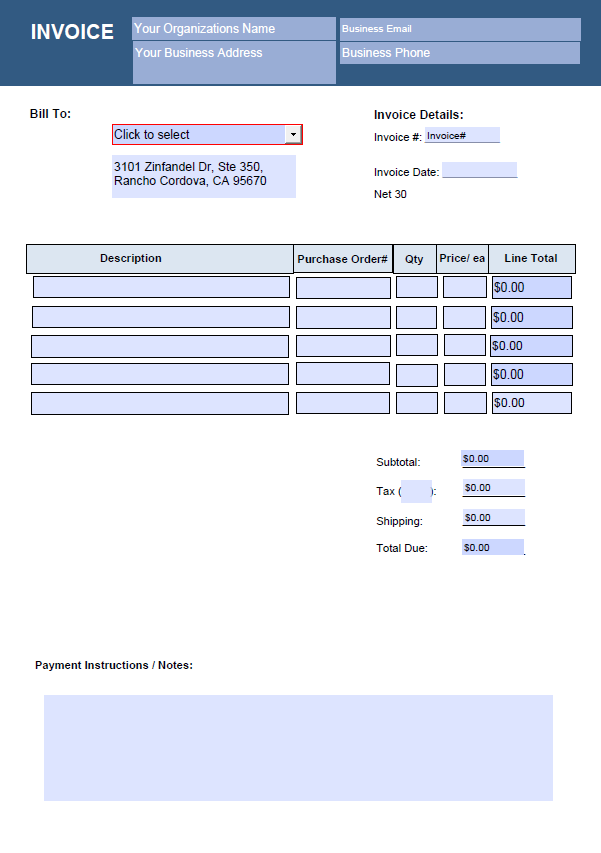Image resolution: width=601 pixels, height=853 pixels.
Task: Click the Net 30 terms text
Action: pos(390,194)
